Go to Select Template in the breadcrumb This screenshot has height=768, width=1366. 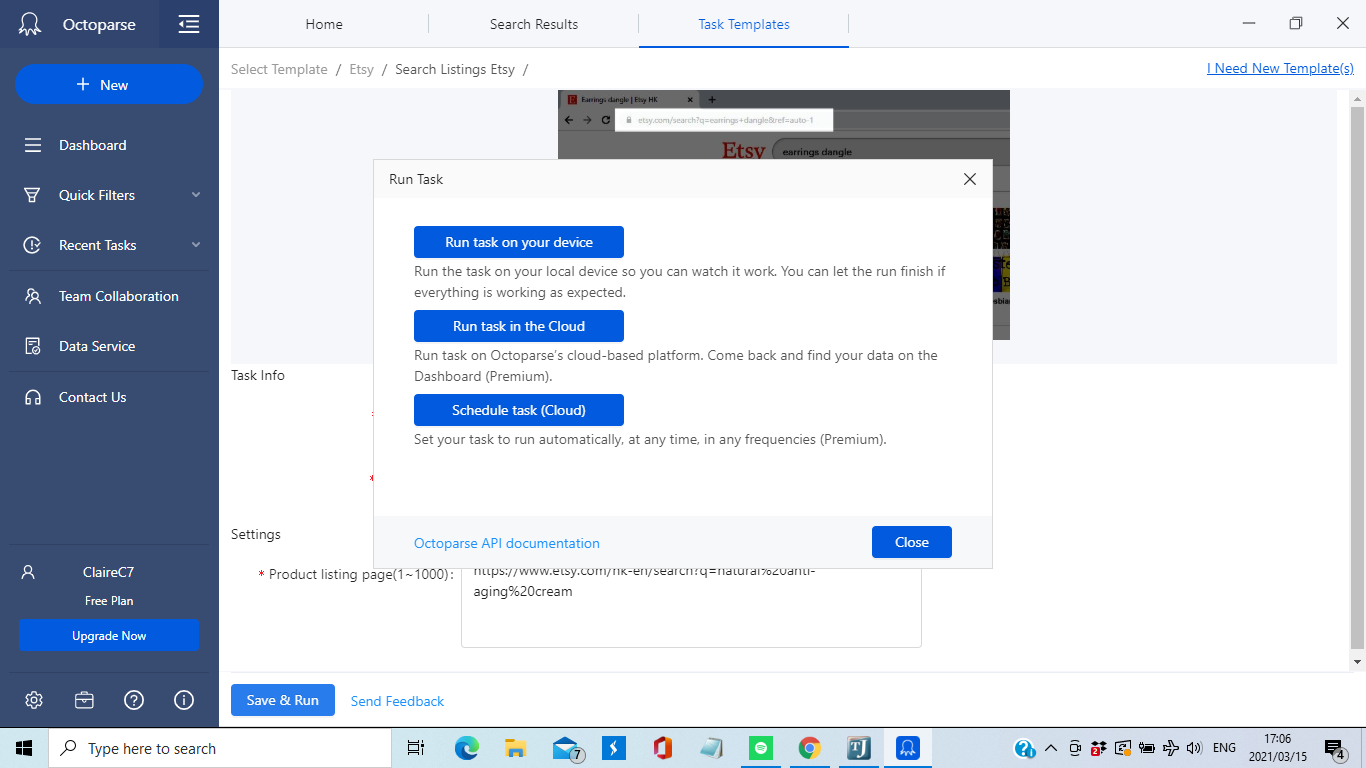(x=279, y=69)
